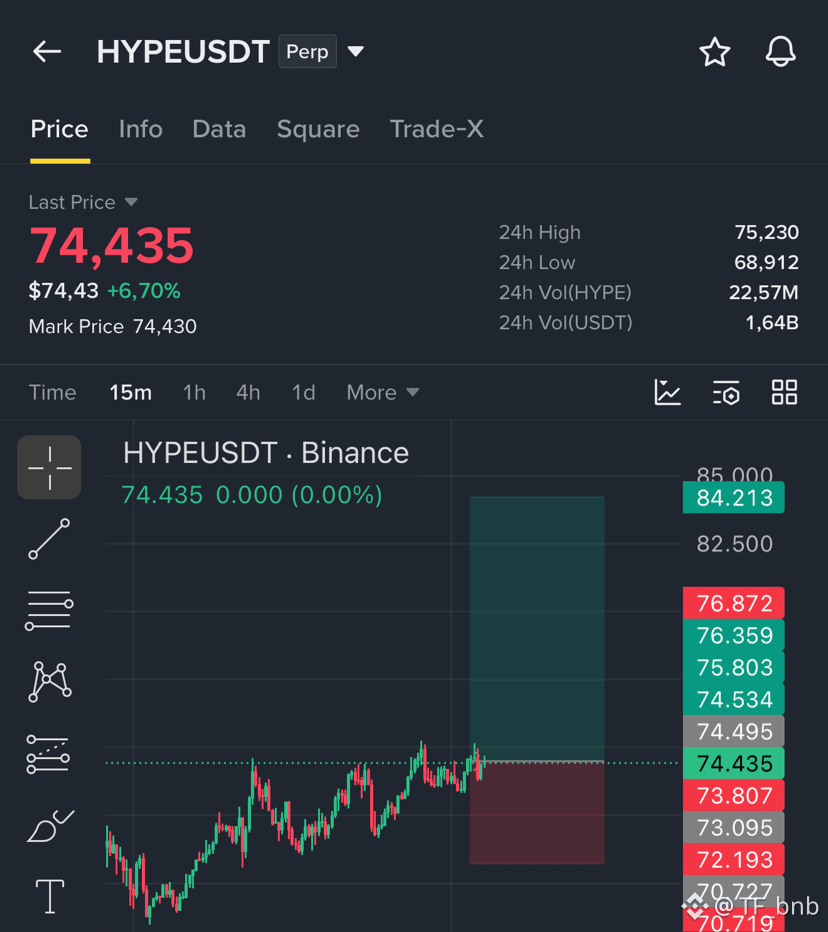This screenshot has width=828, height=932.
Task: Select the long position forecasting tool
Action: coord(48,754)
